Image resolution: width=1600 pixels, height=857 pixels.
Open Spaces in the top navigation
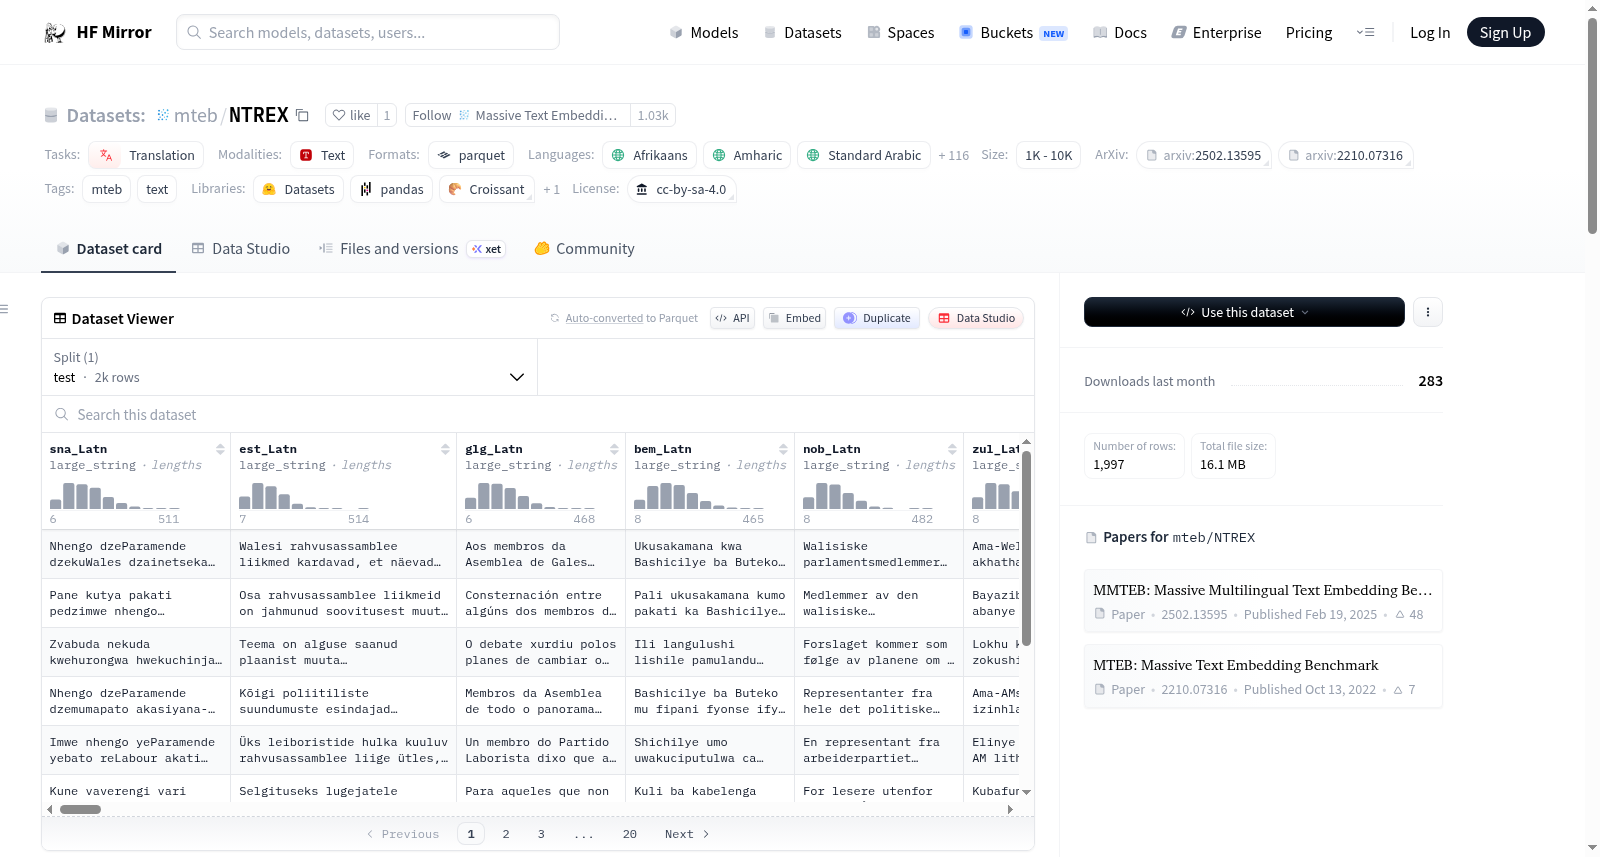click(901, 33)
